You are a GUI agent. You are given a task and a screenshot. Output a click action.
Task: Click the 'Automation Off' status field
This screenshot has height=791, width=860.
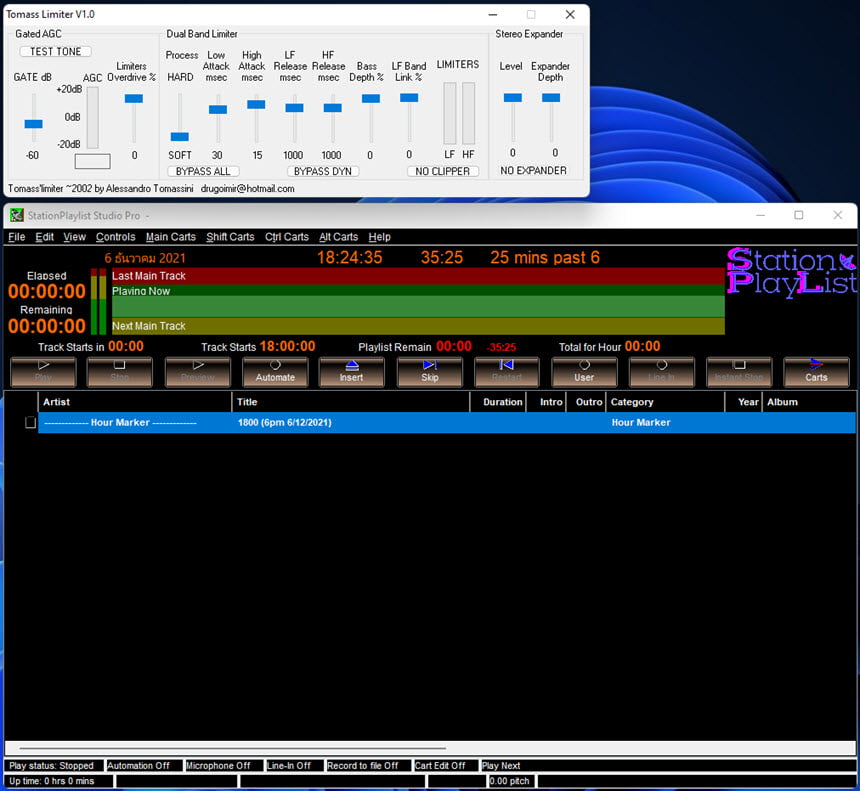pos(144,766)
